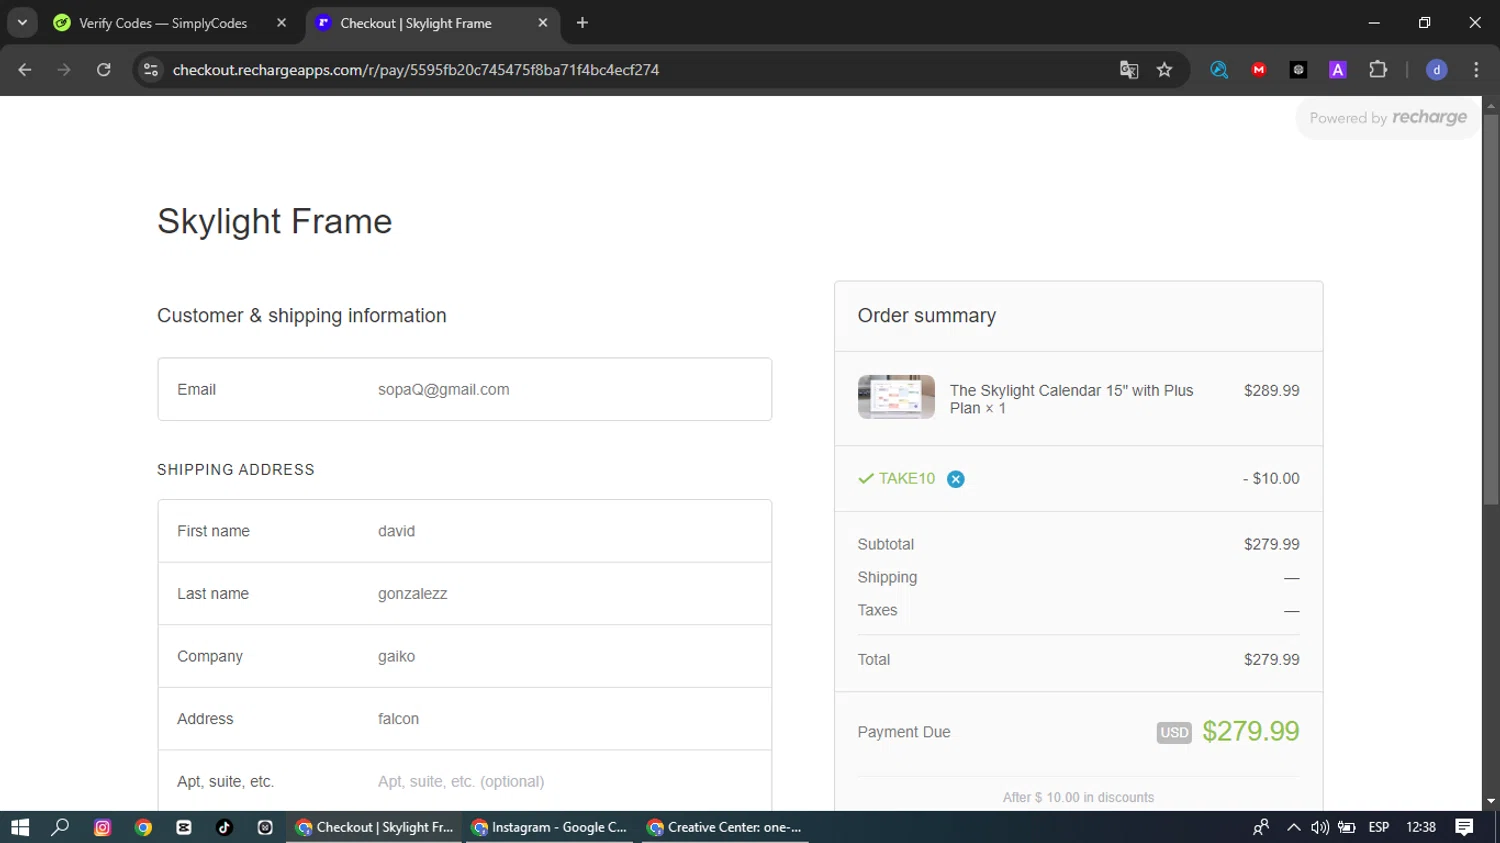
Task: Switch to Checkout Skylight taskbar window
Action: pos(374,827)
